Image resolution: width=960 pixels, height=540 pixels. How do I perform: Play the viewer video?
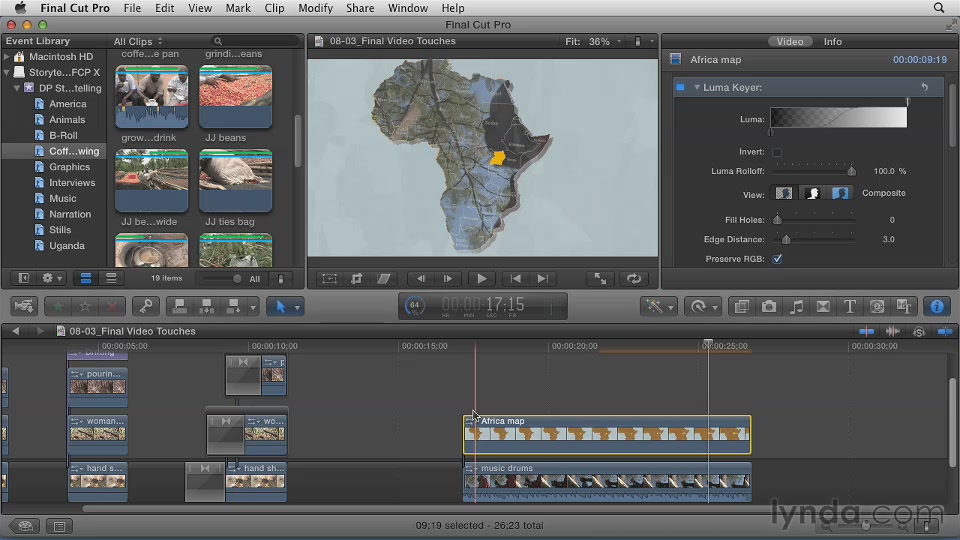pos(482,279)
